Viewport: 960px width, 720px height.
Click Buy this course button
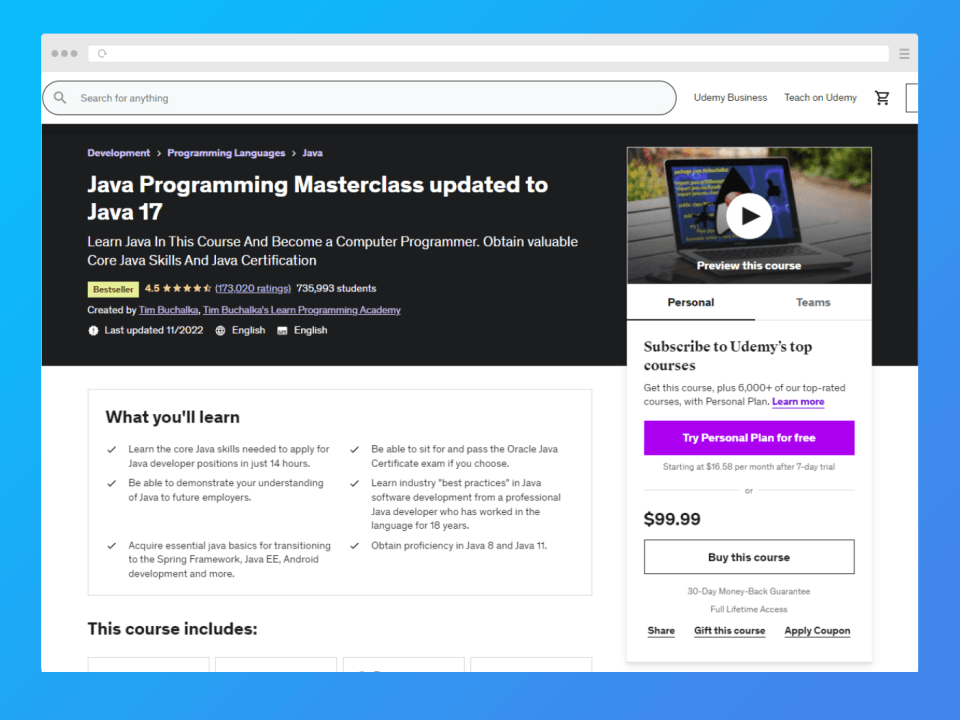(749, 557)
